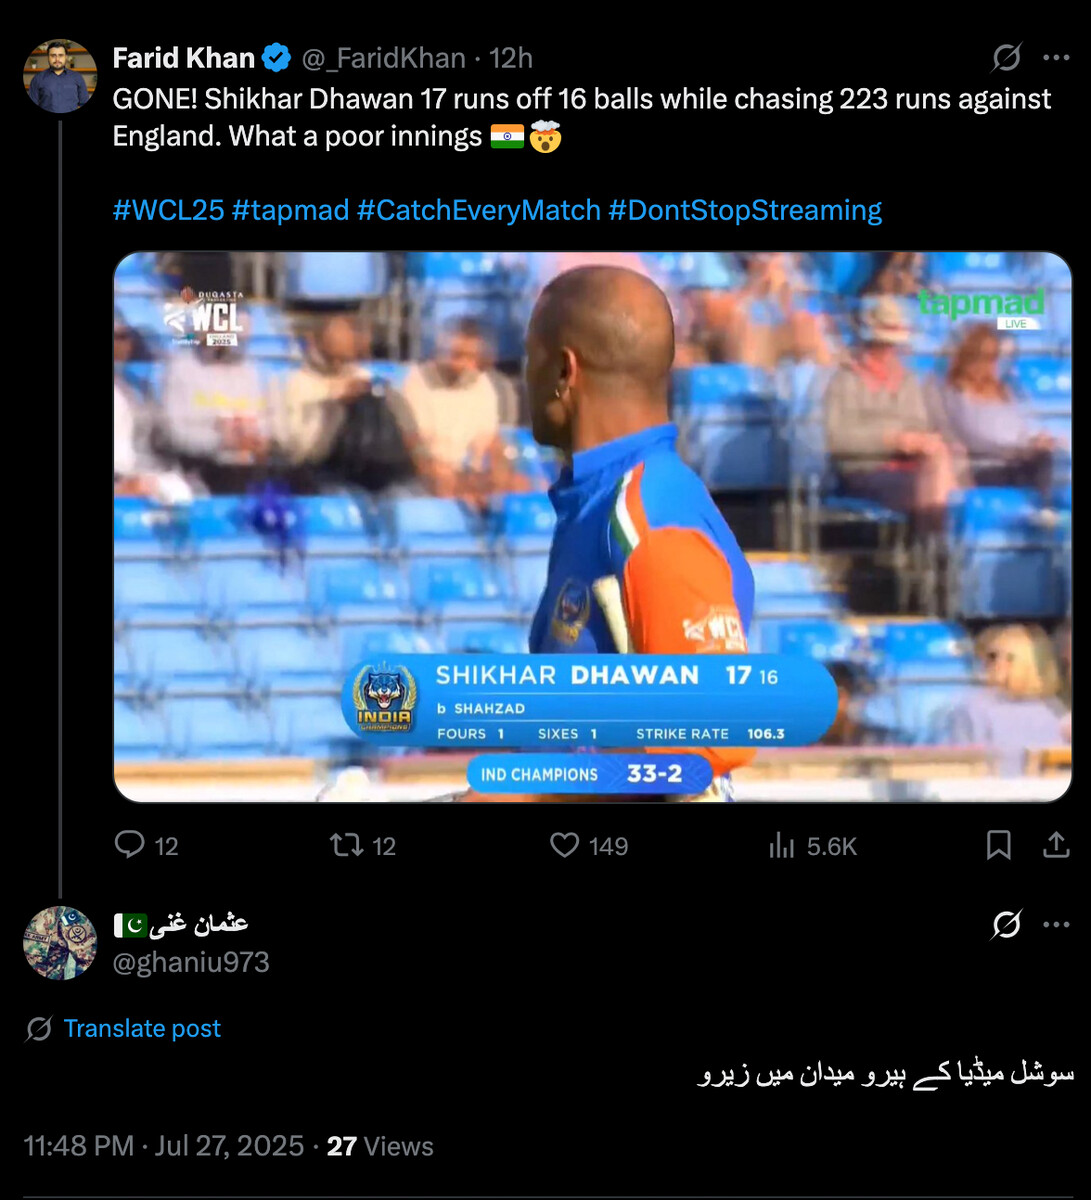Open Grok icon on the ghaniu973 reply
The image size is (1091, 1200).
(x=1007, y=925)
